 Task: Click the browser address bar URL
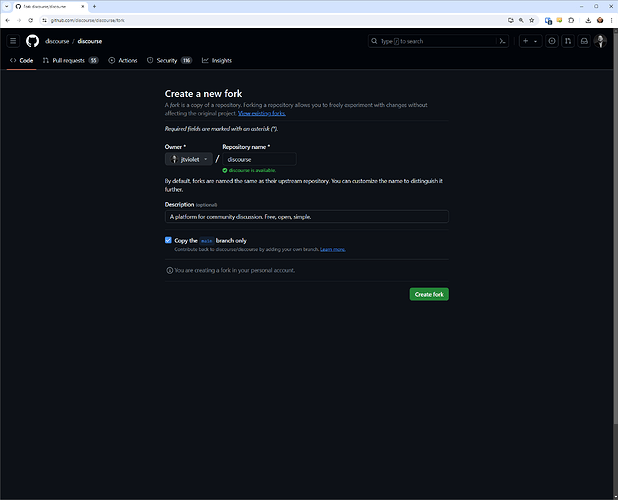pyautogui.click(x=87, y=20)
